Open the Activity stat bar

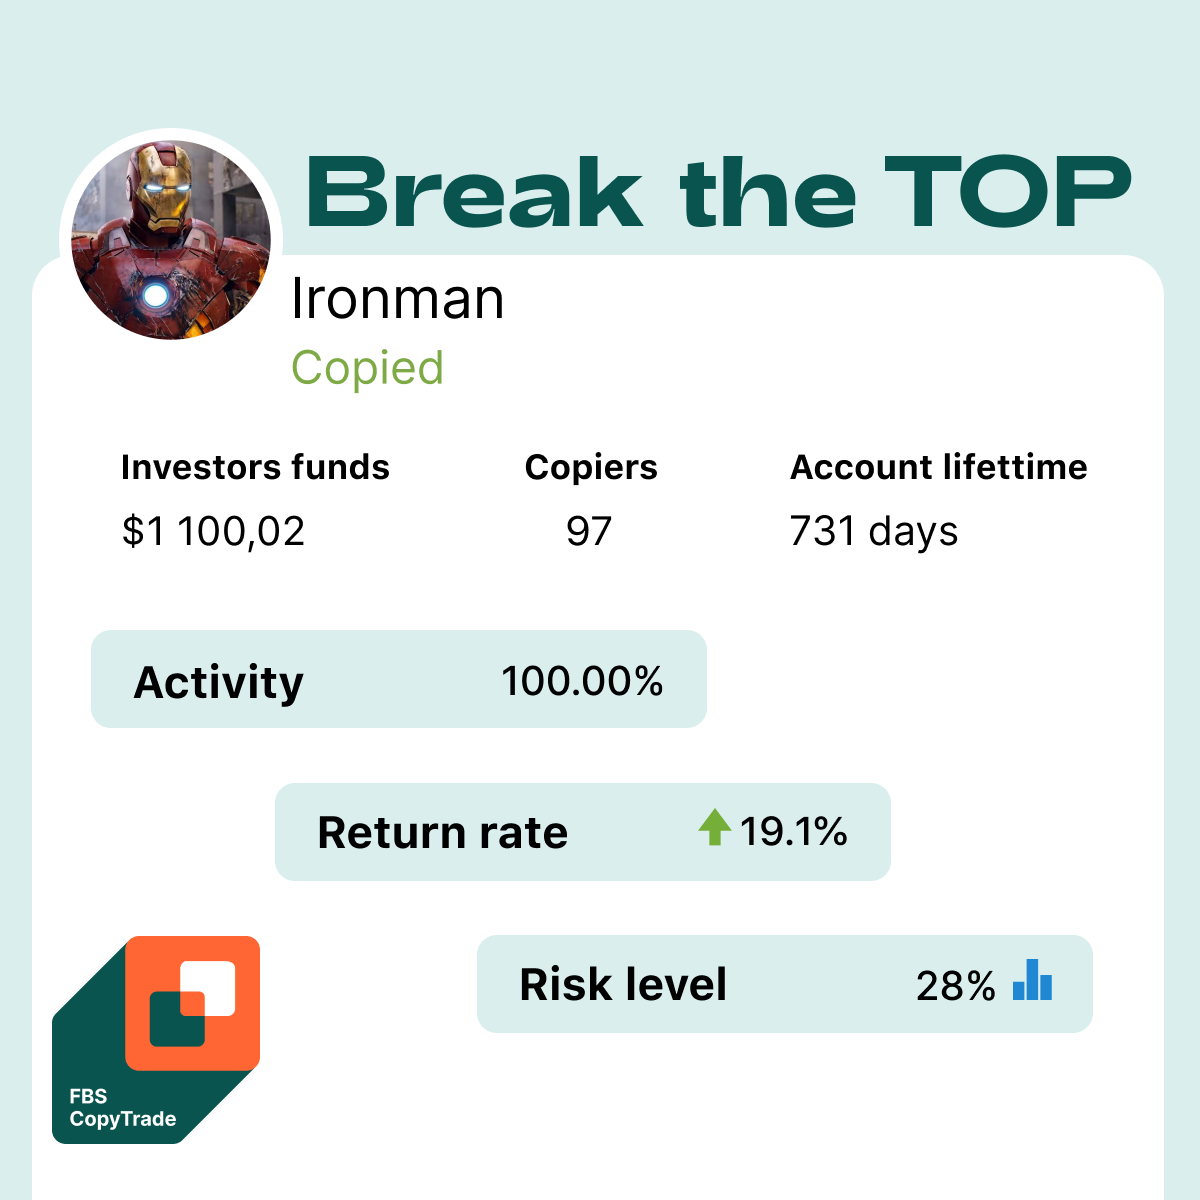[x=399, y=679]
